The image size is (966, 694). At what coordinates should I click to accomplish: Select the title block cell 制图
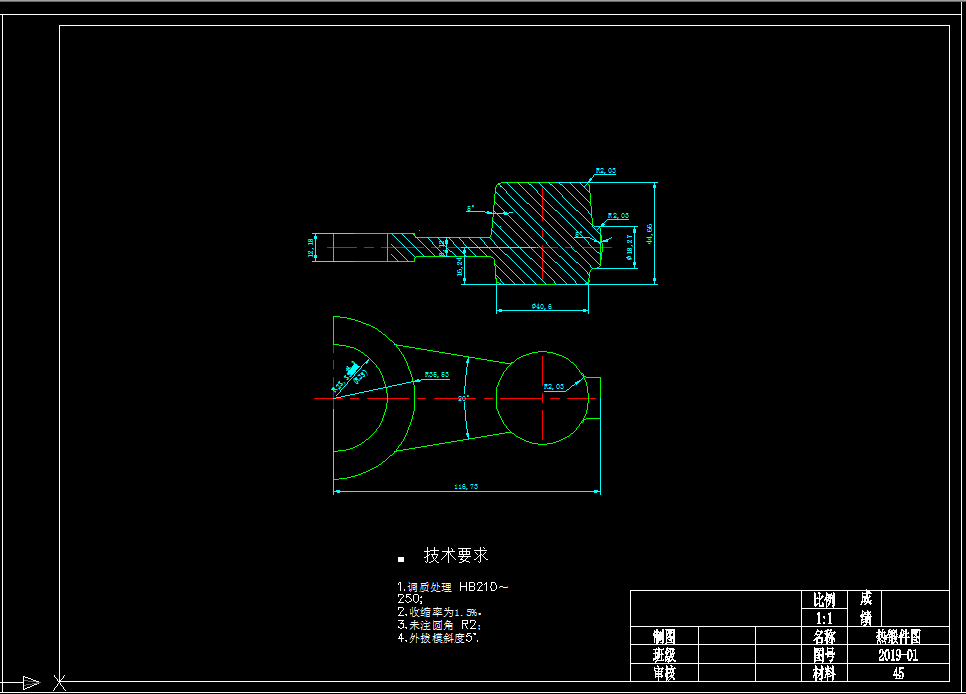pos(664,637)
